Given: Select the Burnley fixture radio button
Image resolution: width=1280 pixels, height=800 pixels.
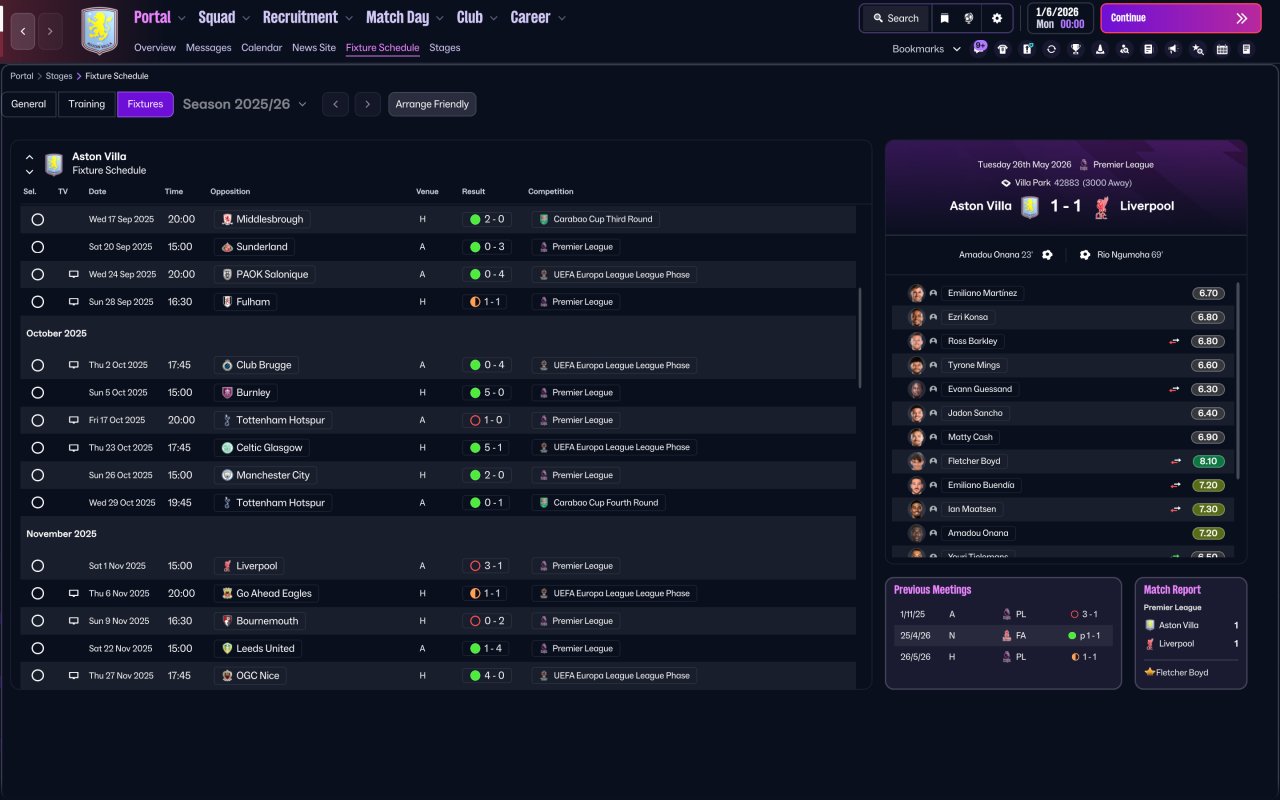Looking at the screenshot, I should (x=38, y=393).
